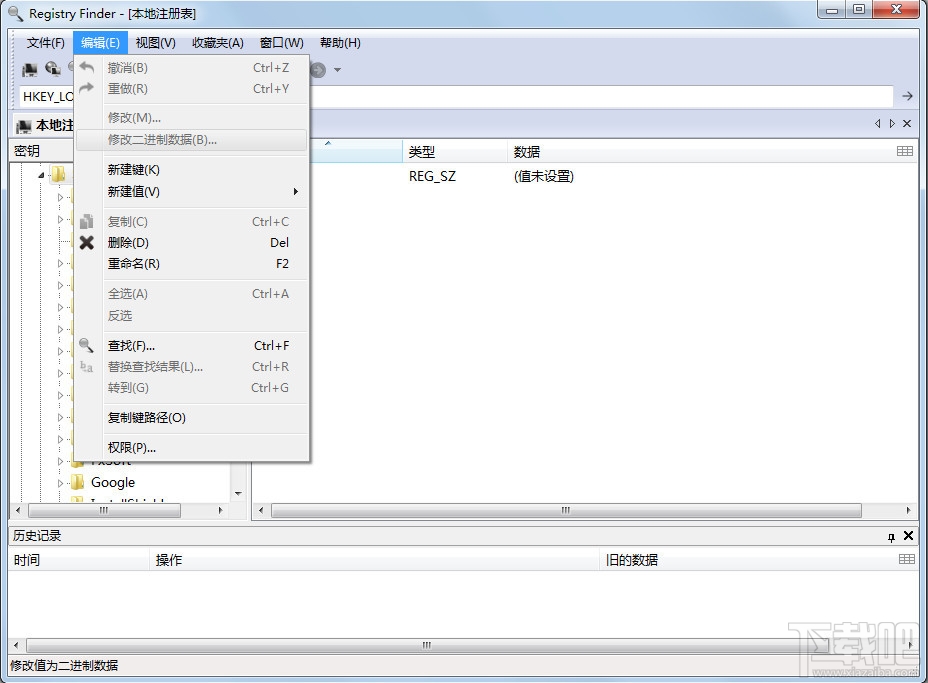Click the find magnifier icon beside 查找(F)
928x683 pixels.
88,345
